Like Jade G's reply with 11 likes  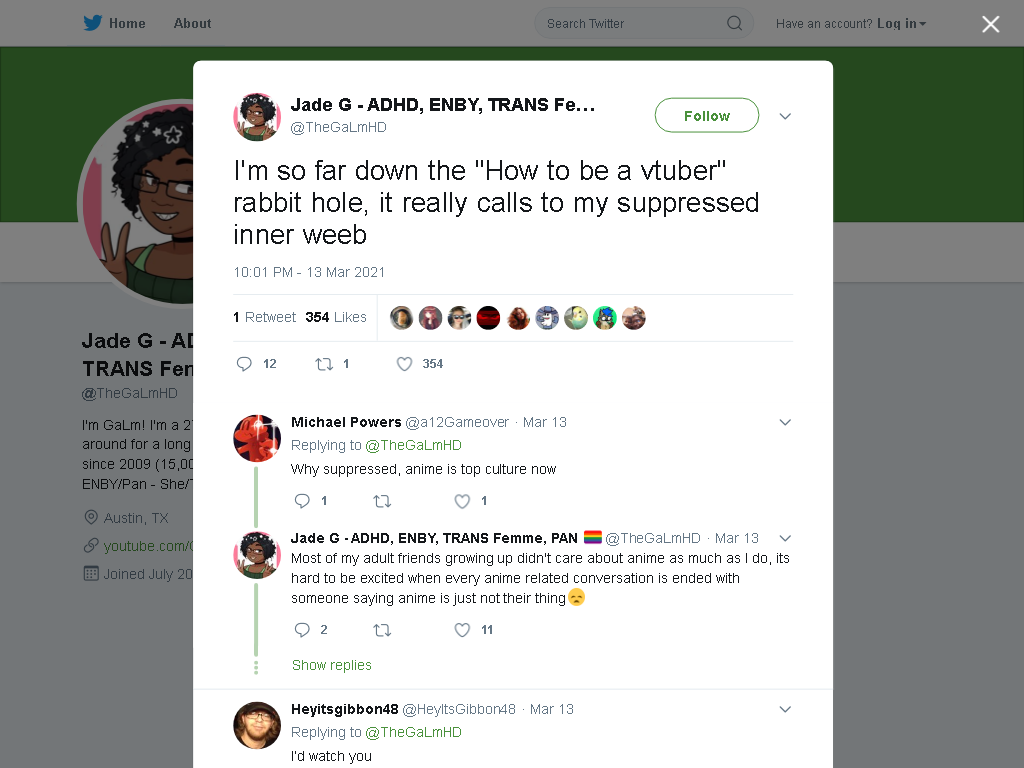click(x=462, y=630)
